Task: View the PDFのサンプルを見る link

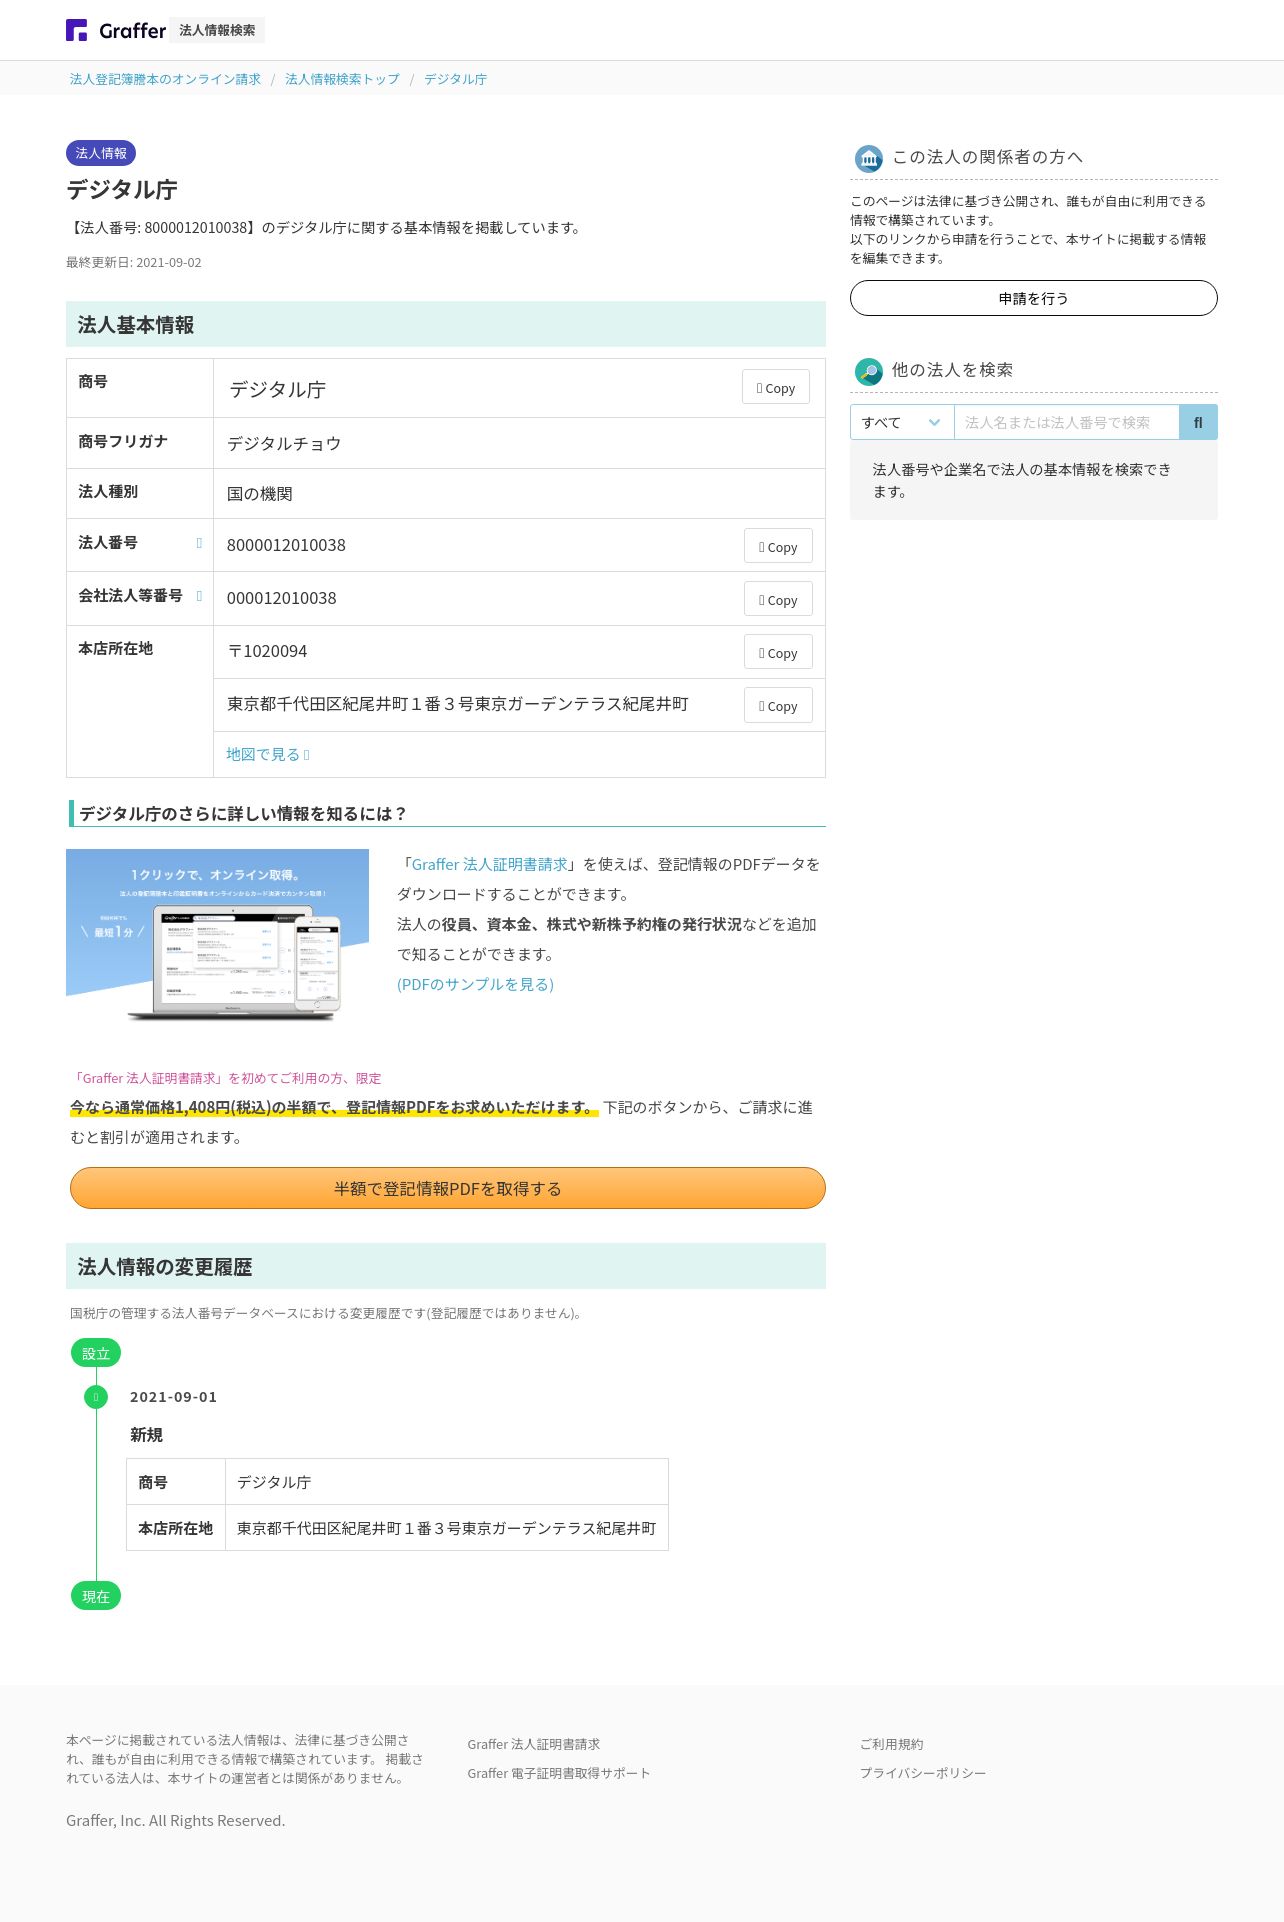Action: (x=475, y=984)
